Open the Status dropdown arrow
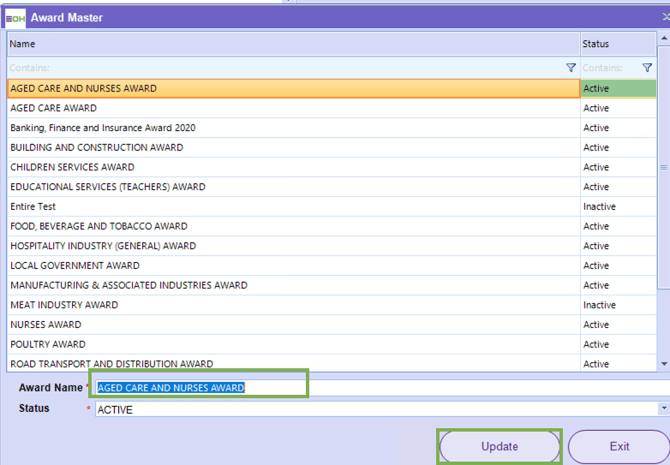670x465 pixels. coord(664,409)
